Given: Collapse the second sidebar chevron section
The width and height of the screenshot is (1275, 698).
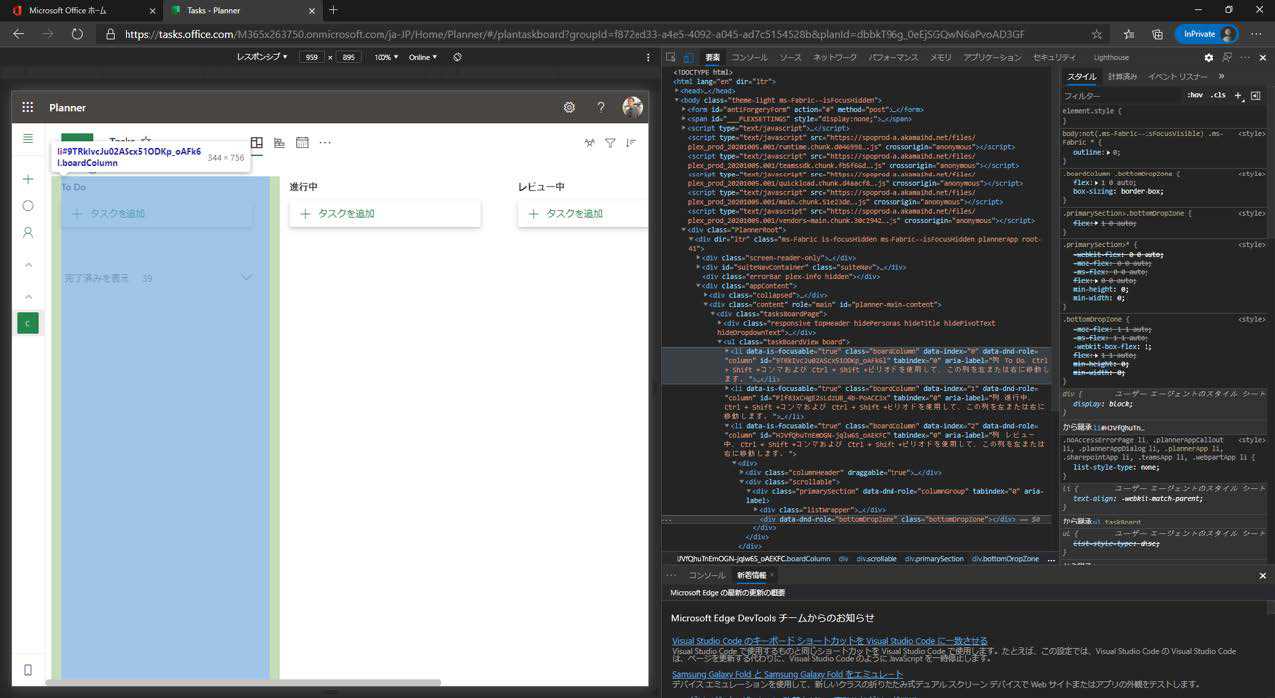Looking at the screenshot, I should (28, 297).
